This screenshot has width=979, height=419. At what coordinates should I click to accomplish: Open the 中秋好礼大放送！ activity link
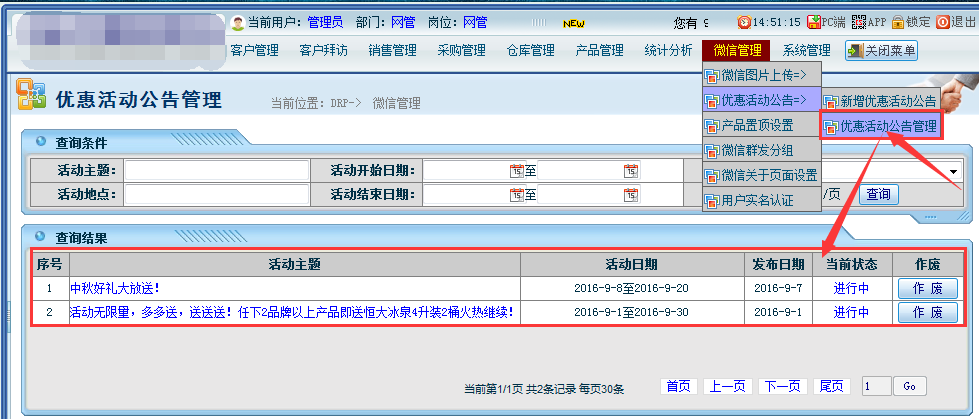point(115,288)
